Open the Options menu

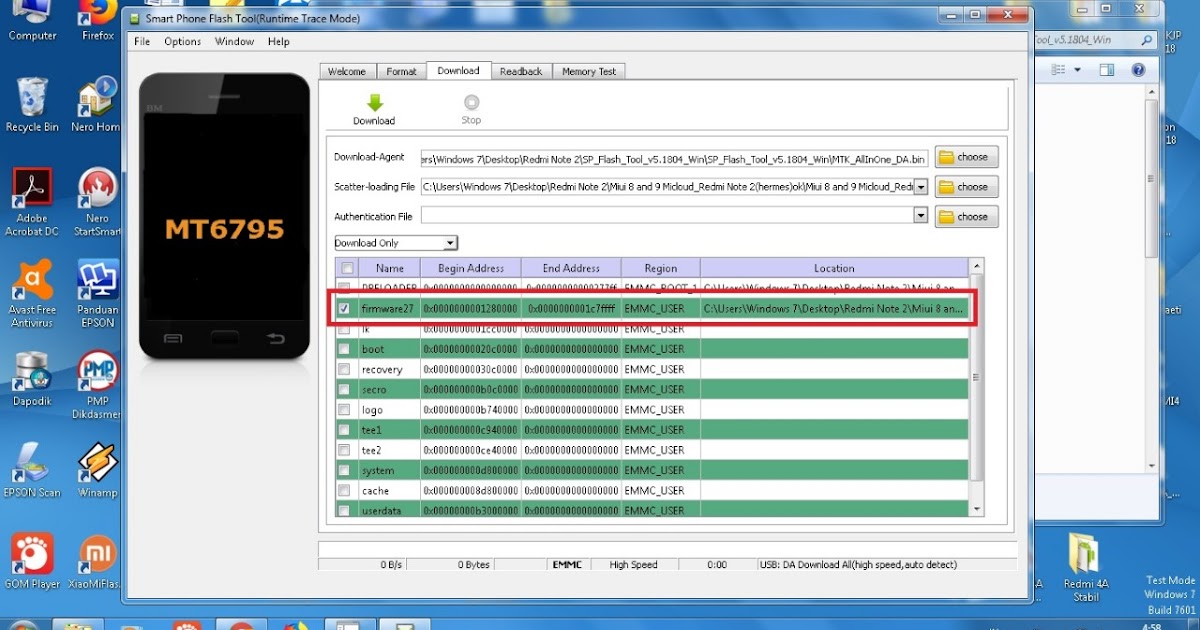pyautogui.click(x=183, y=42)
